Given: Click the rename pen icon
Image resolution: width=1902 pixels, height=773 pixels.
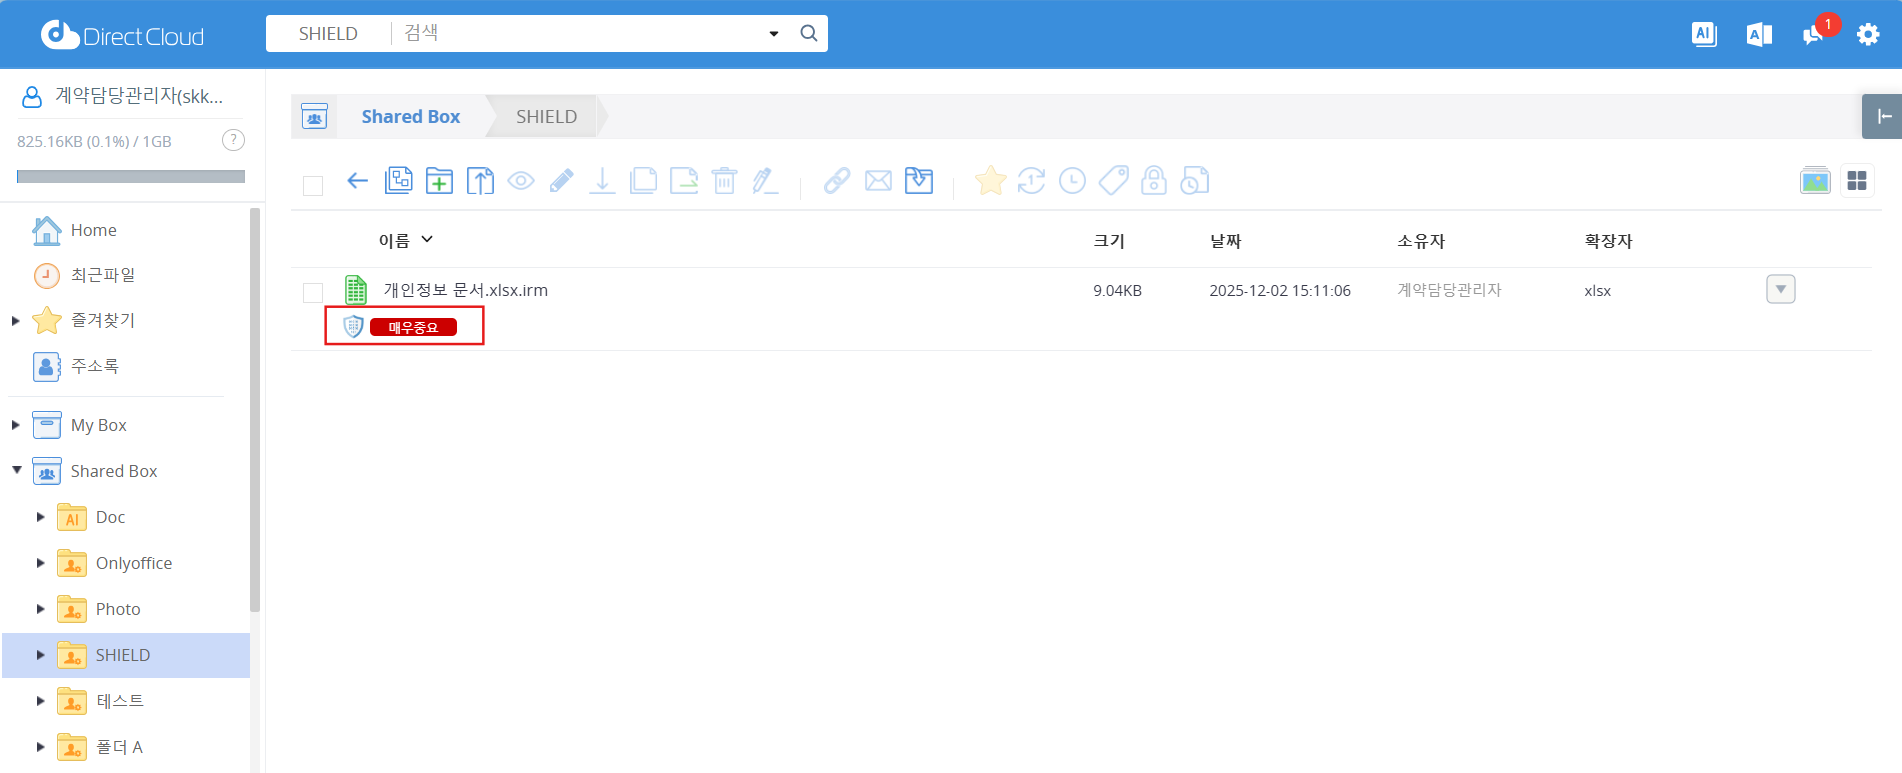Looking at the screenshot, I should (x=765, y=180).
